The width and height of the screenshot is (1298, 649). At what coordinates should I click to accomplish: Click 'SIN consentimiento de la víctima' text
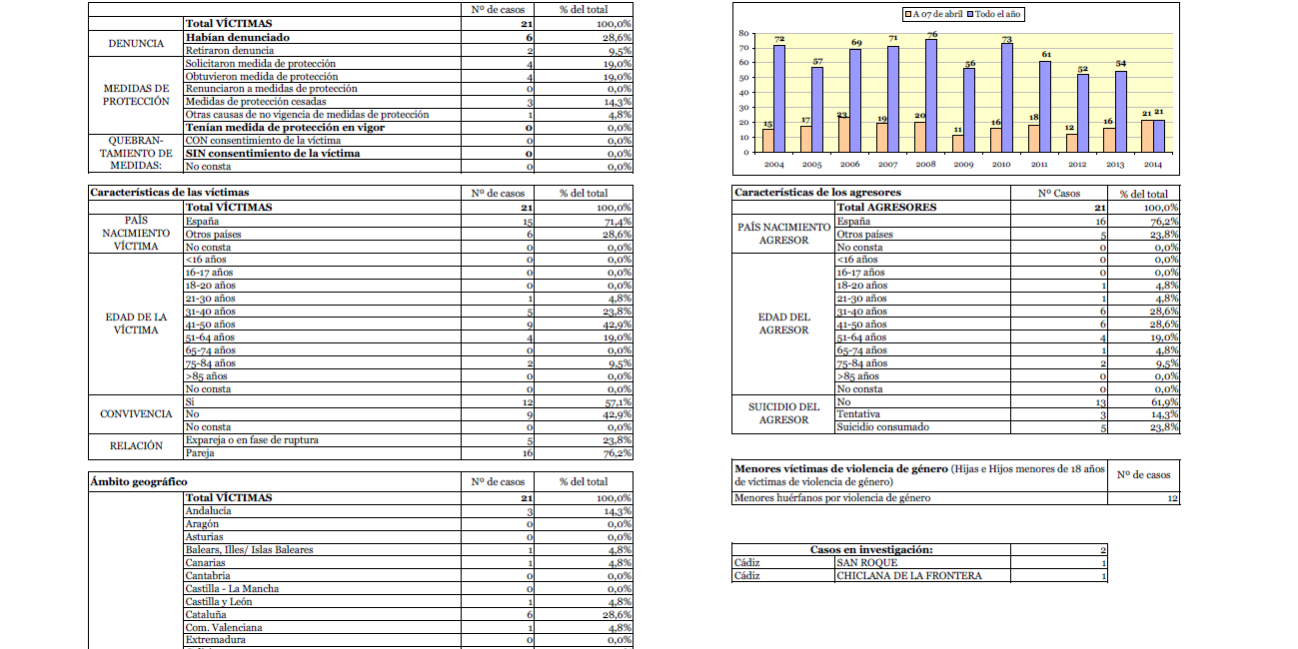point(273,154)
